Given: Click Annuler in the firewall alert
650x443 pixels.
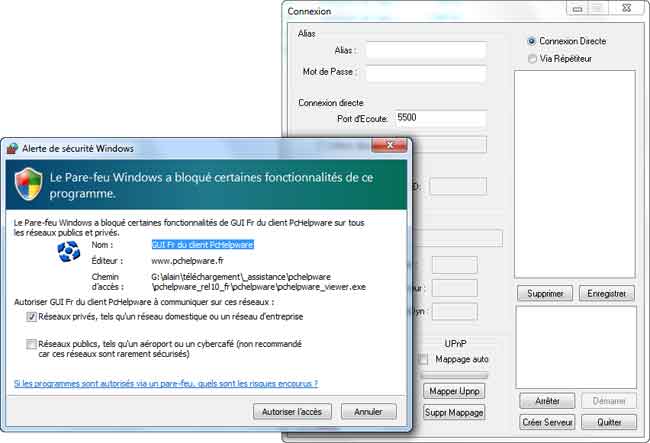Looking at the screenshot, I should (x=369, y=412).
